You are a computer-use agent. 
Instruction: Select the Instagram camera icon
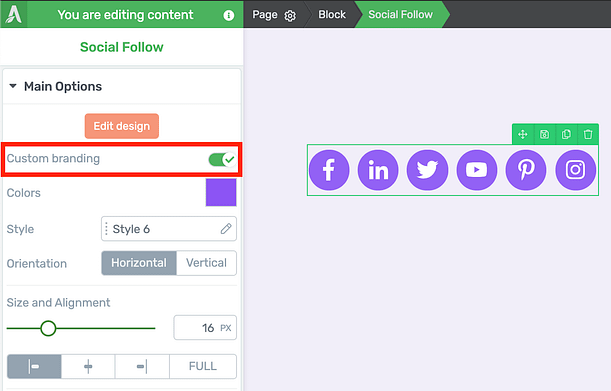coord(576,170)
